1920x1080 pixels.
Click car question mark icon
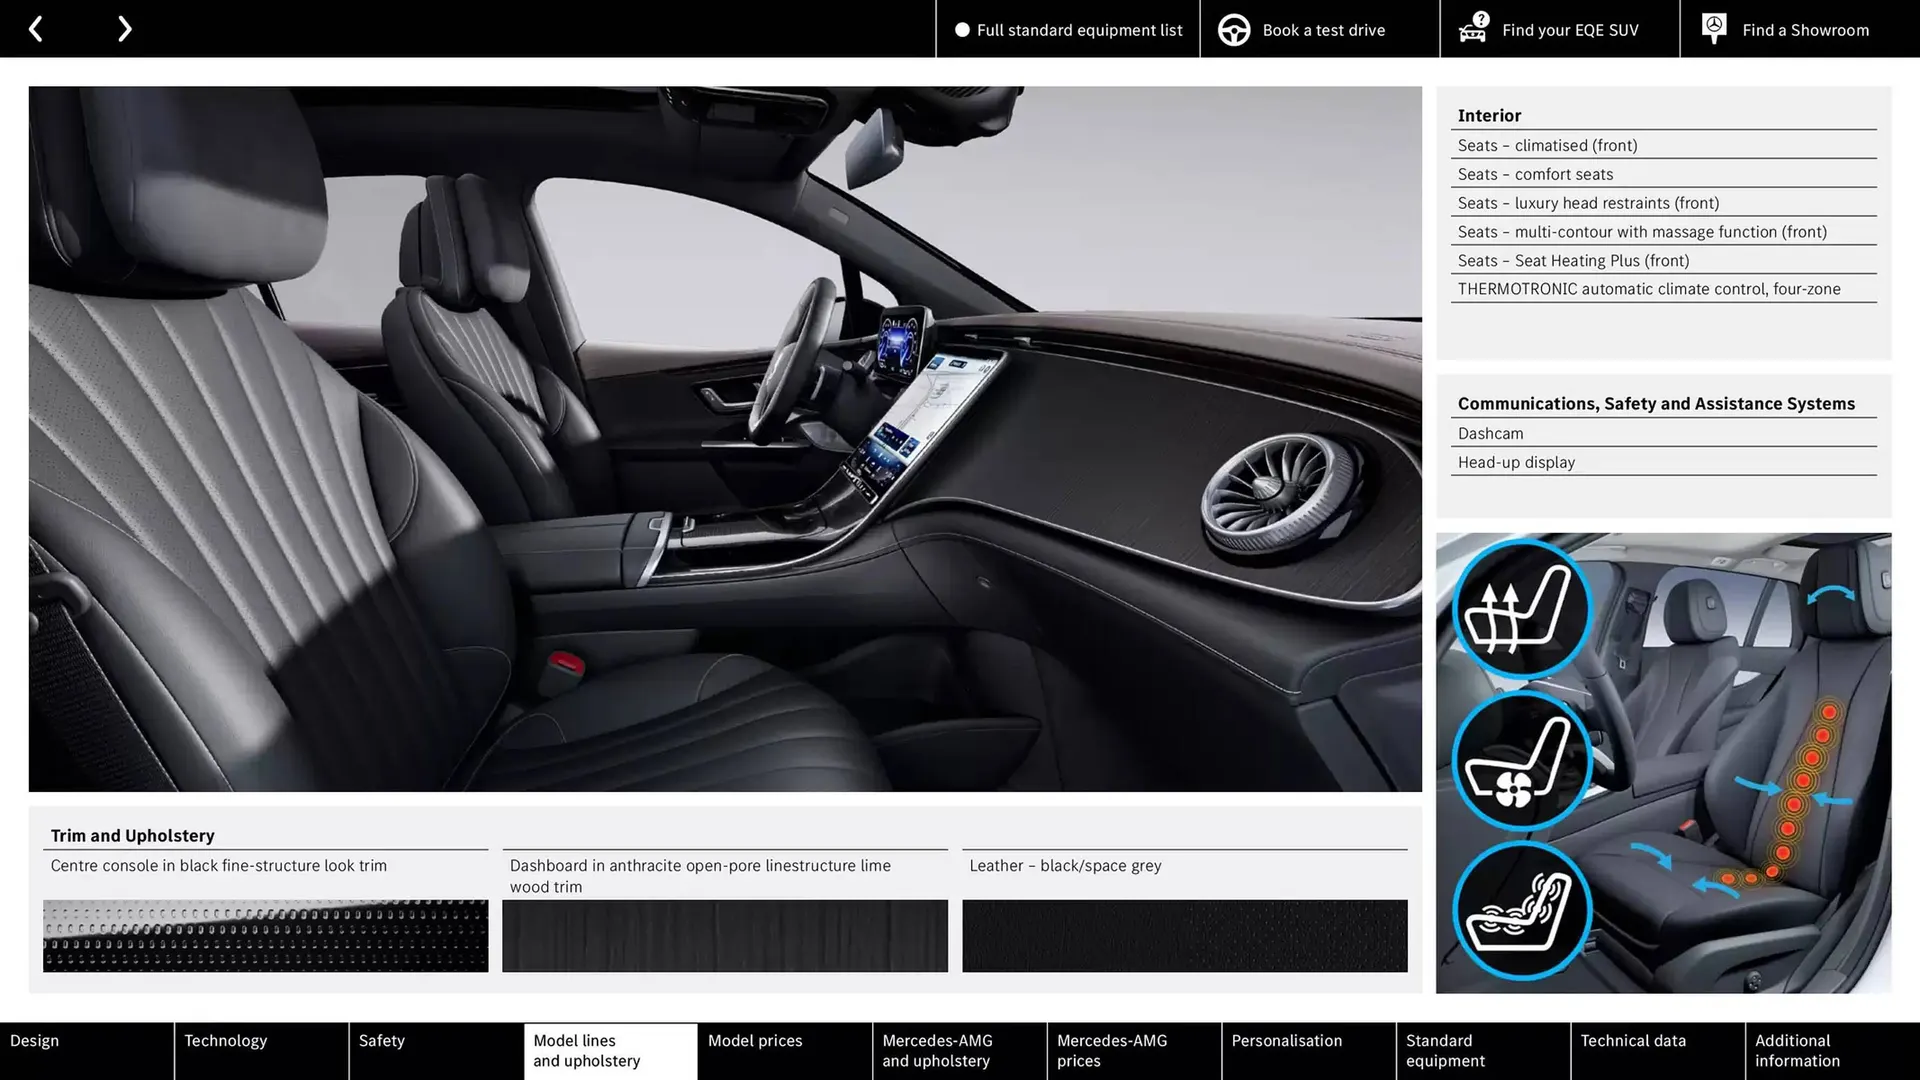point(1473,28)
